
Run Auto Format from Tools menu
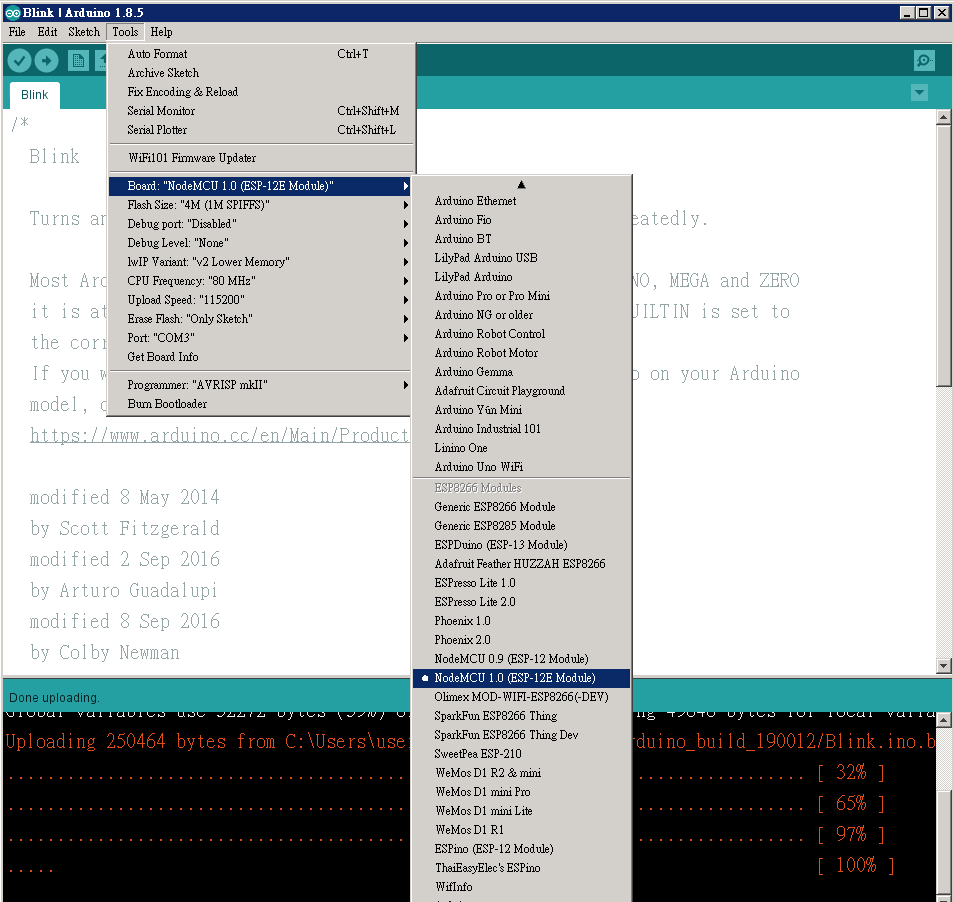pyautogui.click(x=260, y=54)
